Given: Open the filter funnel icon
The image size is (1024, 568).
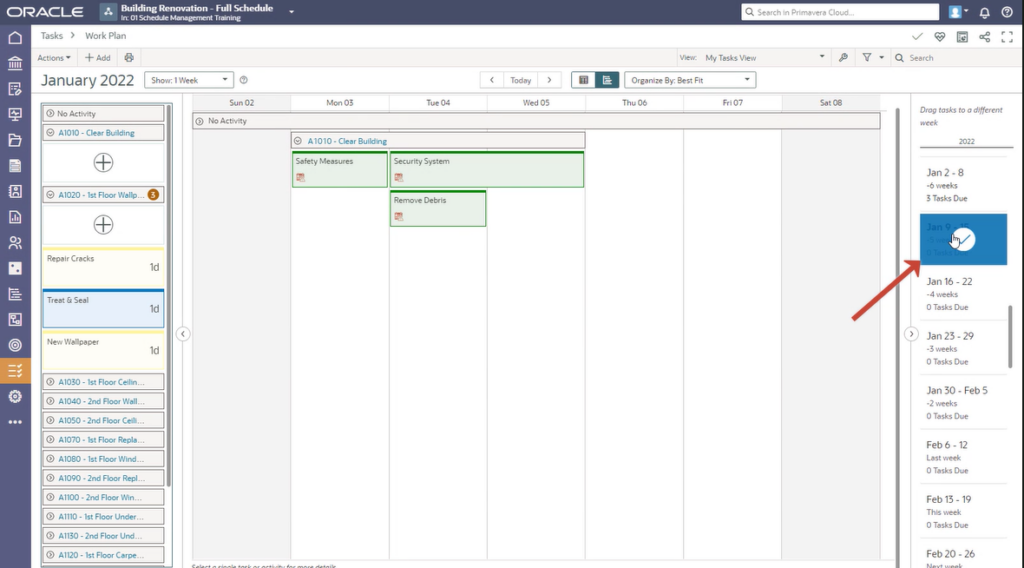Looking at the screenshot, I should [867, 58].
